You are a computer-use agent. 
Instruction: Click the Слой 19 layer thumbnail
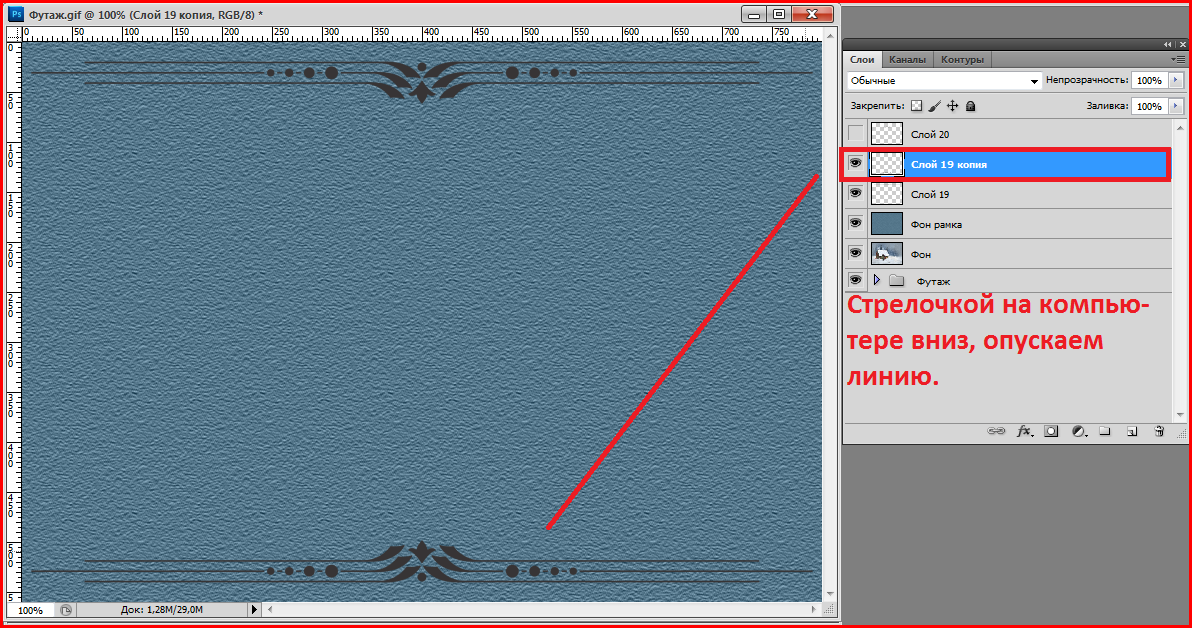(886, 193)
